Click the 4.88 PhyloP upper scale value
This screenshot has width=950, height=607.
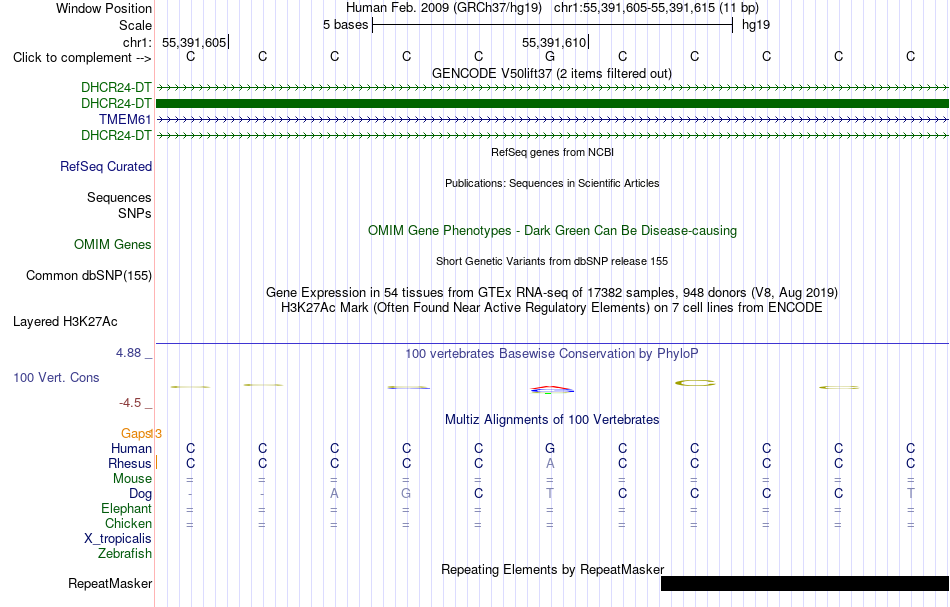click(x=129, y=353)
